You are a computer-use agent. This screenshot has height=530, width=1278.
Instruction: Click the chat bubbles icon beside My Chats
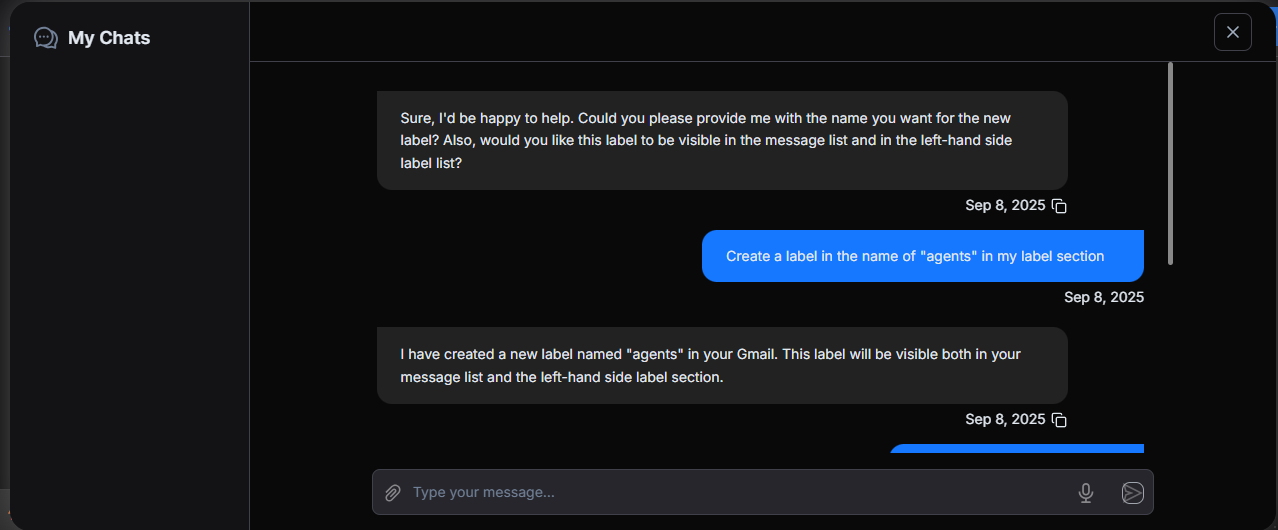pos(46,38)
